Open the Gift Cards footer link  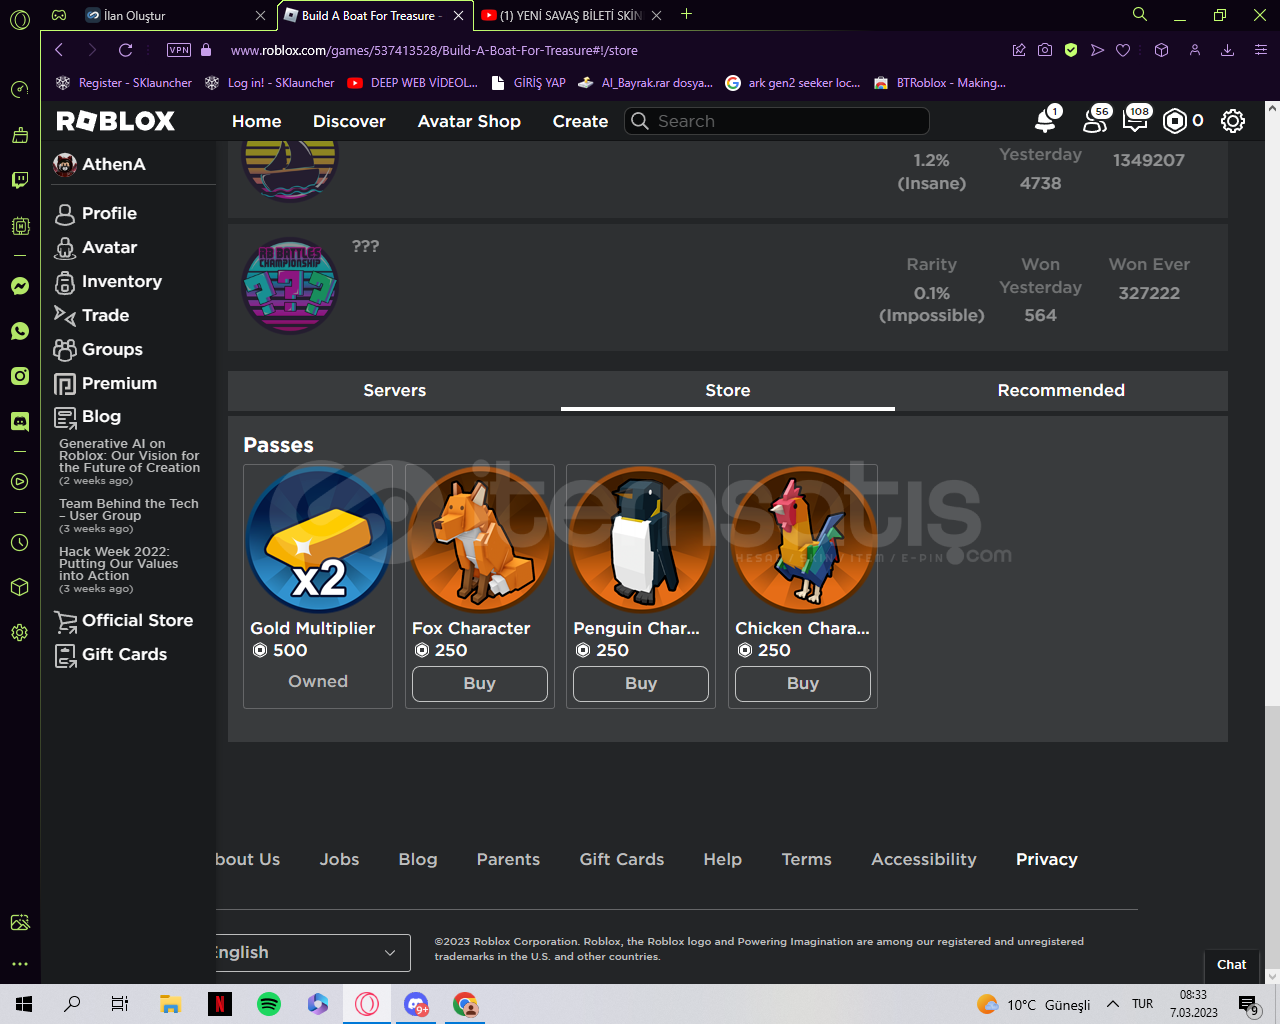coord(621,859)
